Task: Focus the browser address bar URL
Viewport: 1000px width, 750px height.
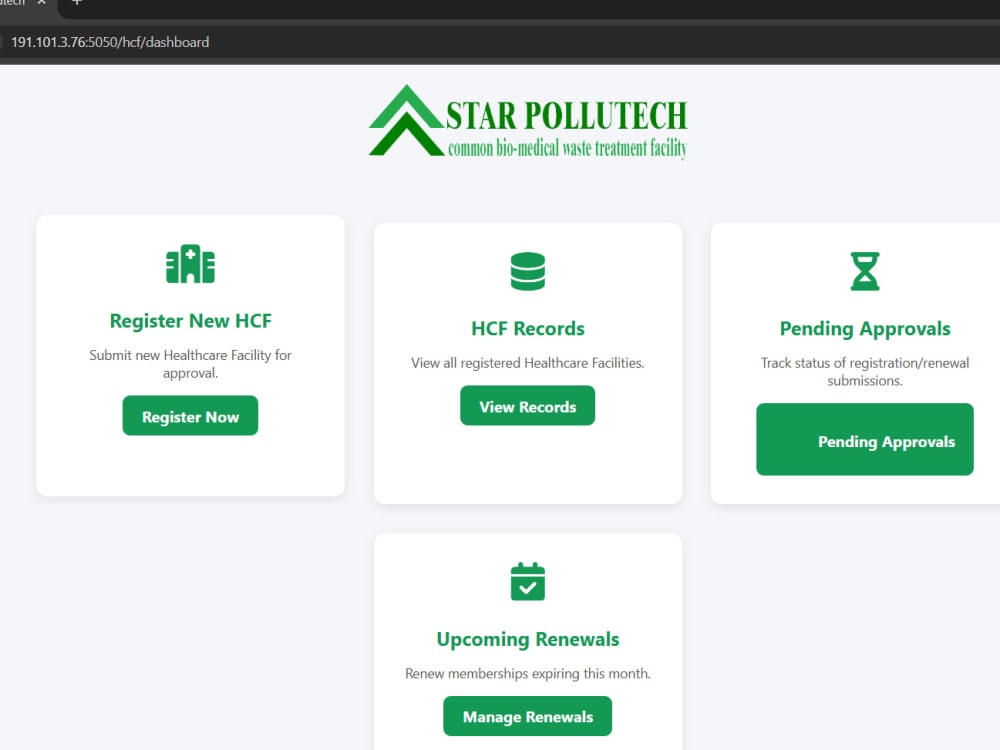Action: 110,42
